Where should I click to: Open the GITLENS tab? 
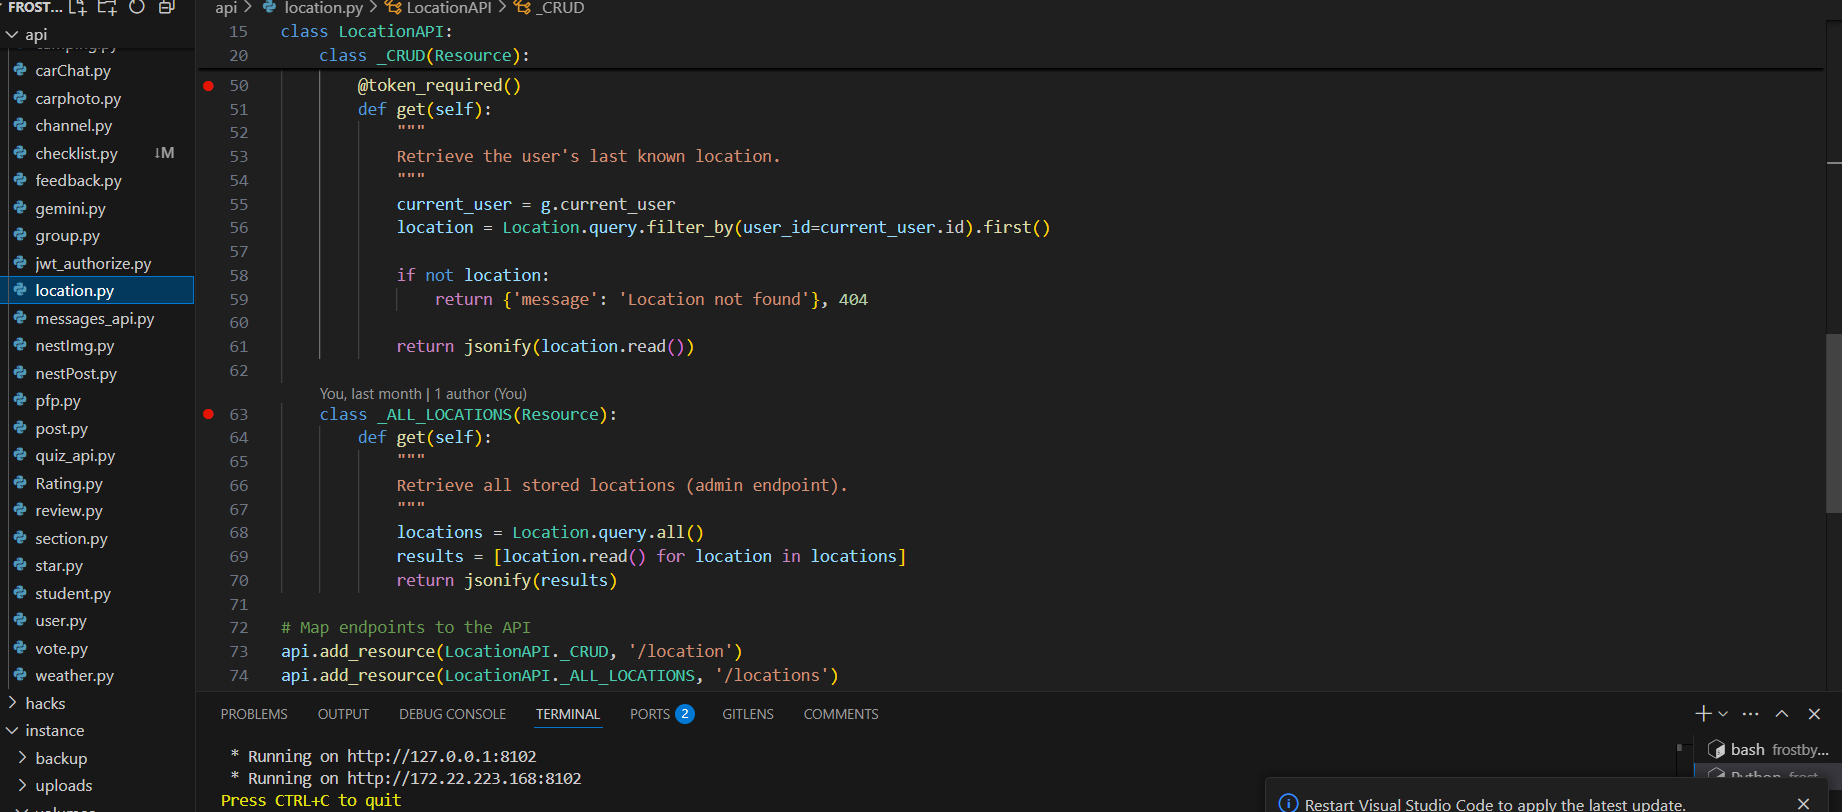tap(748, 714)
